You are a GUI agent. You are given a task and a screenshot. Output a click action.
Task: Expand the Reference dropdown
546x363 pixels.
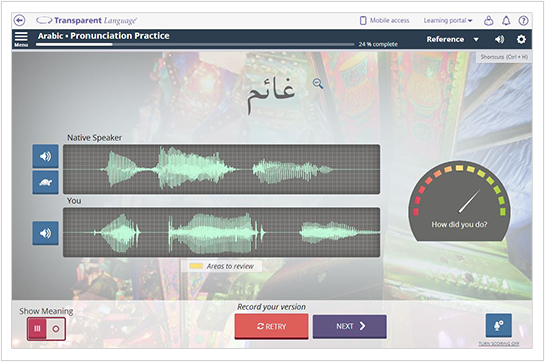point(453,39)
